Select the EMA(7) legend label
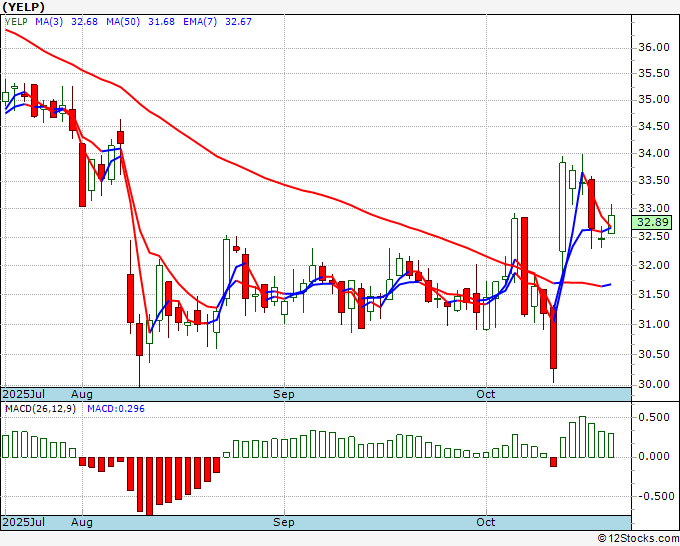680x546 pixels. pyautogui.click(x=200, y=22)
